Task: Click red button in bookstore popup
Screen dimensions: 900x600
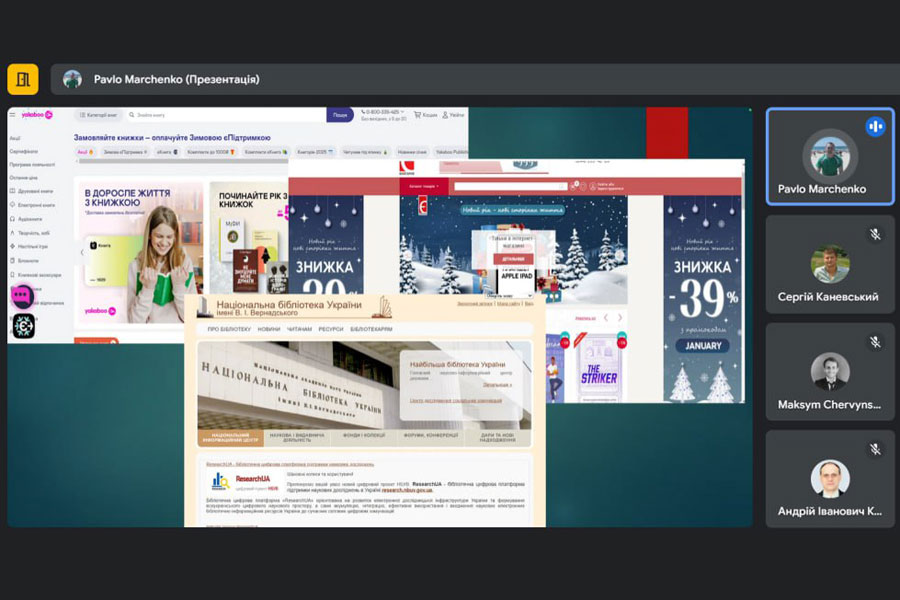Action: tap(513, 258)
